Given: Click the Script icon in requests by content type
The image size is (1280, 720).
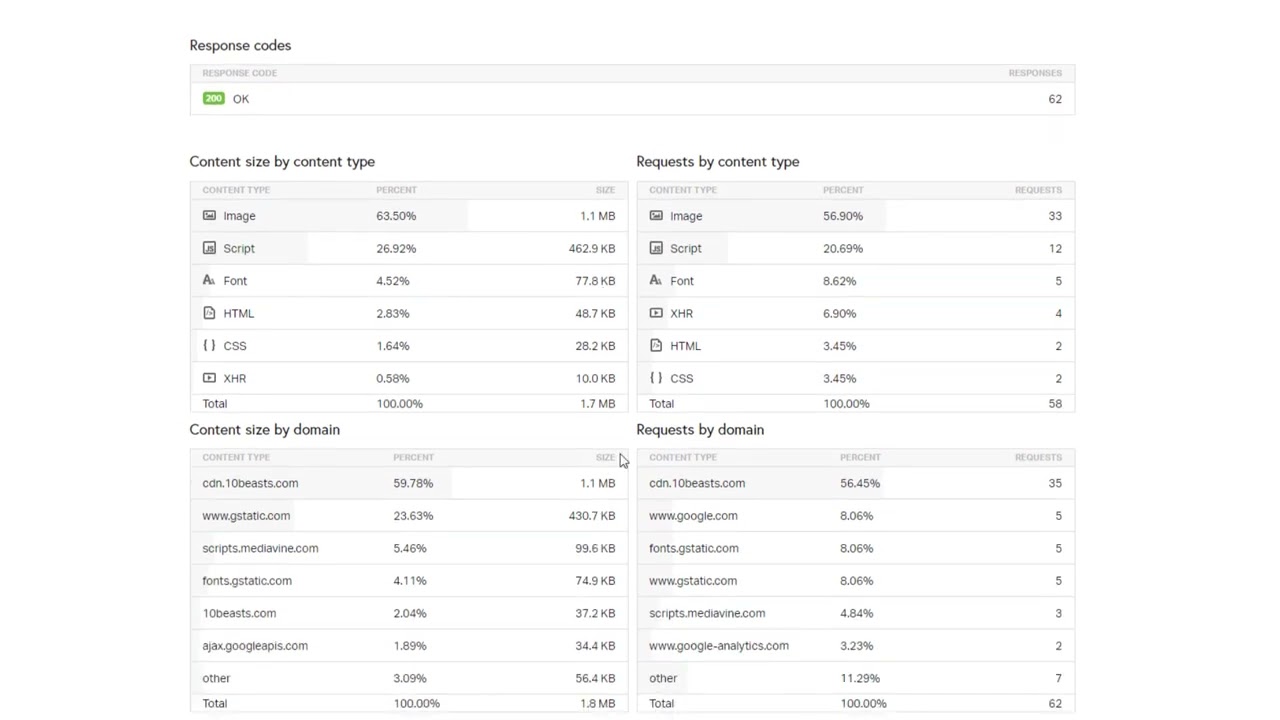Looking at the screenshot, I should (x=656, y=248).
